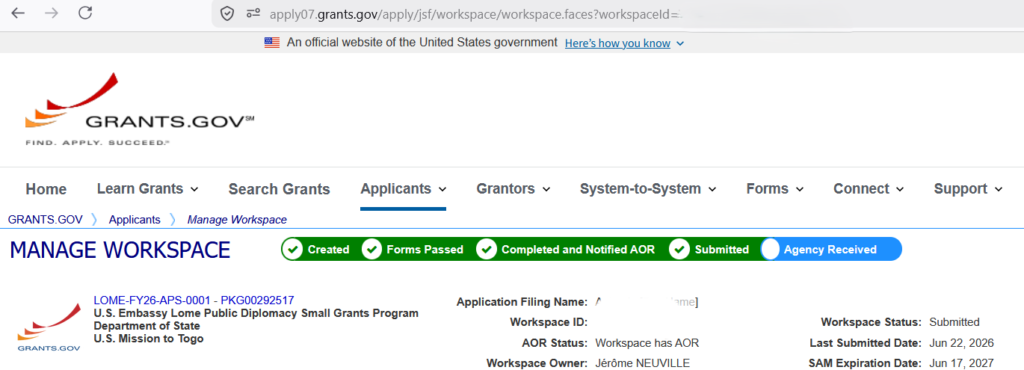This screenshot has width=1024, height=370.
Task: Click the browser forward arrow
Action: (52, 13)
